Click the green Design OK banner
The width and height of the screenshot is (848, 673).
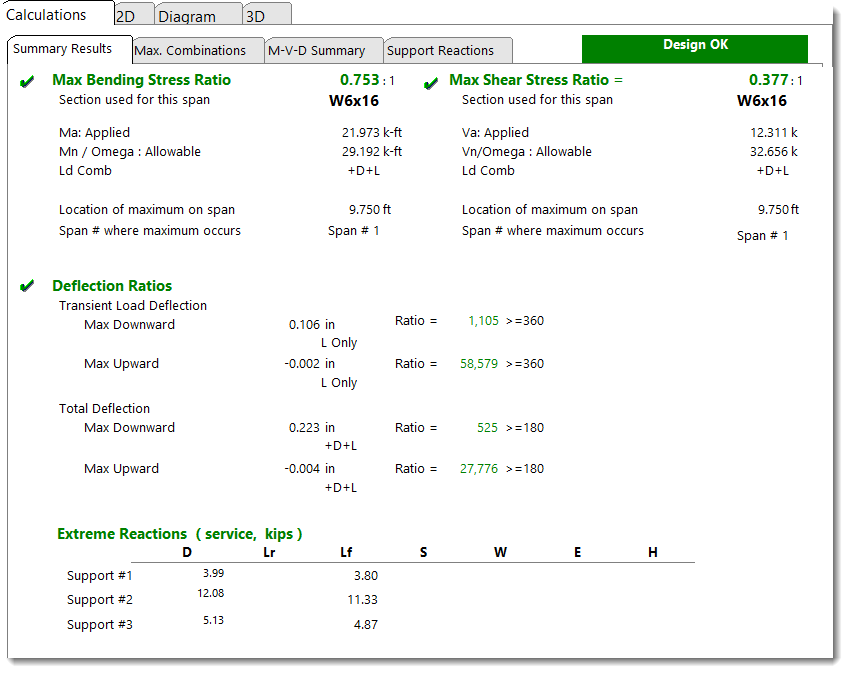pyautogui.click(x=695, y=49)
